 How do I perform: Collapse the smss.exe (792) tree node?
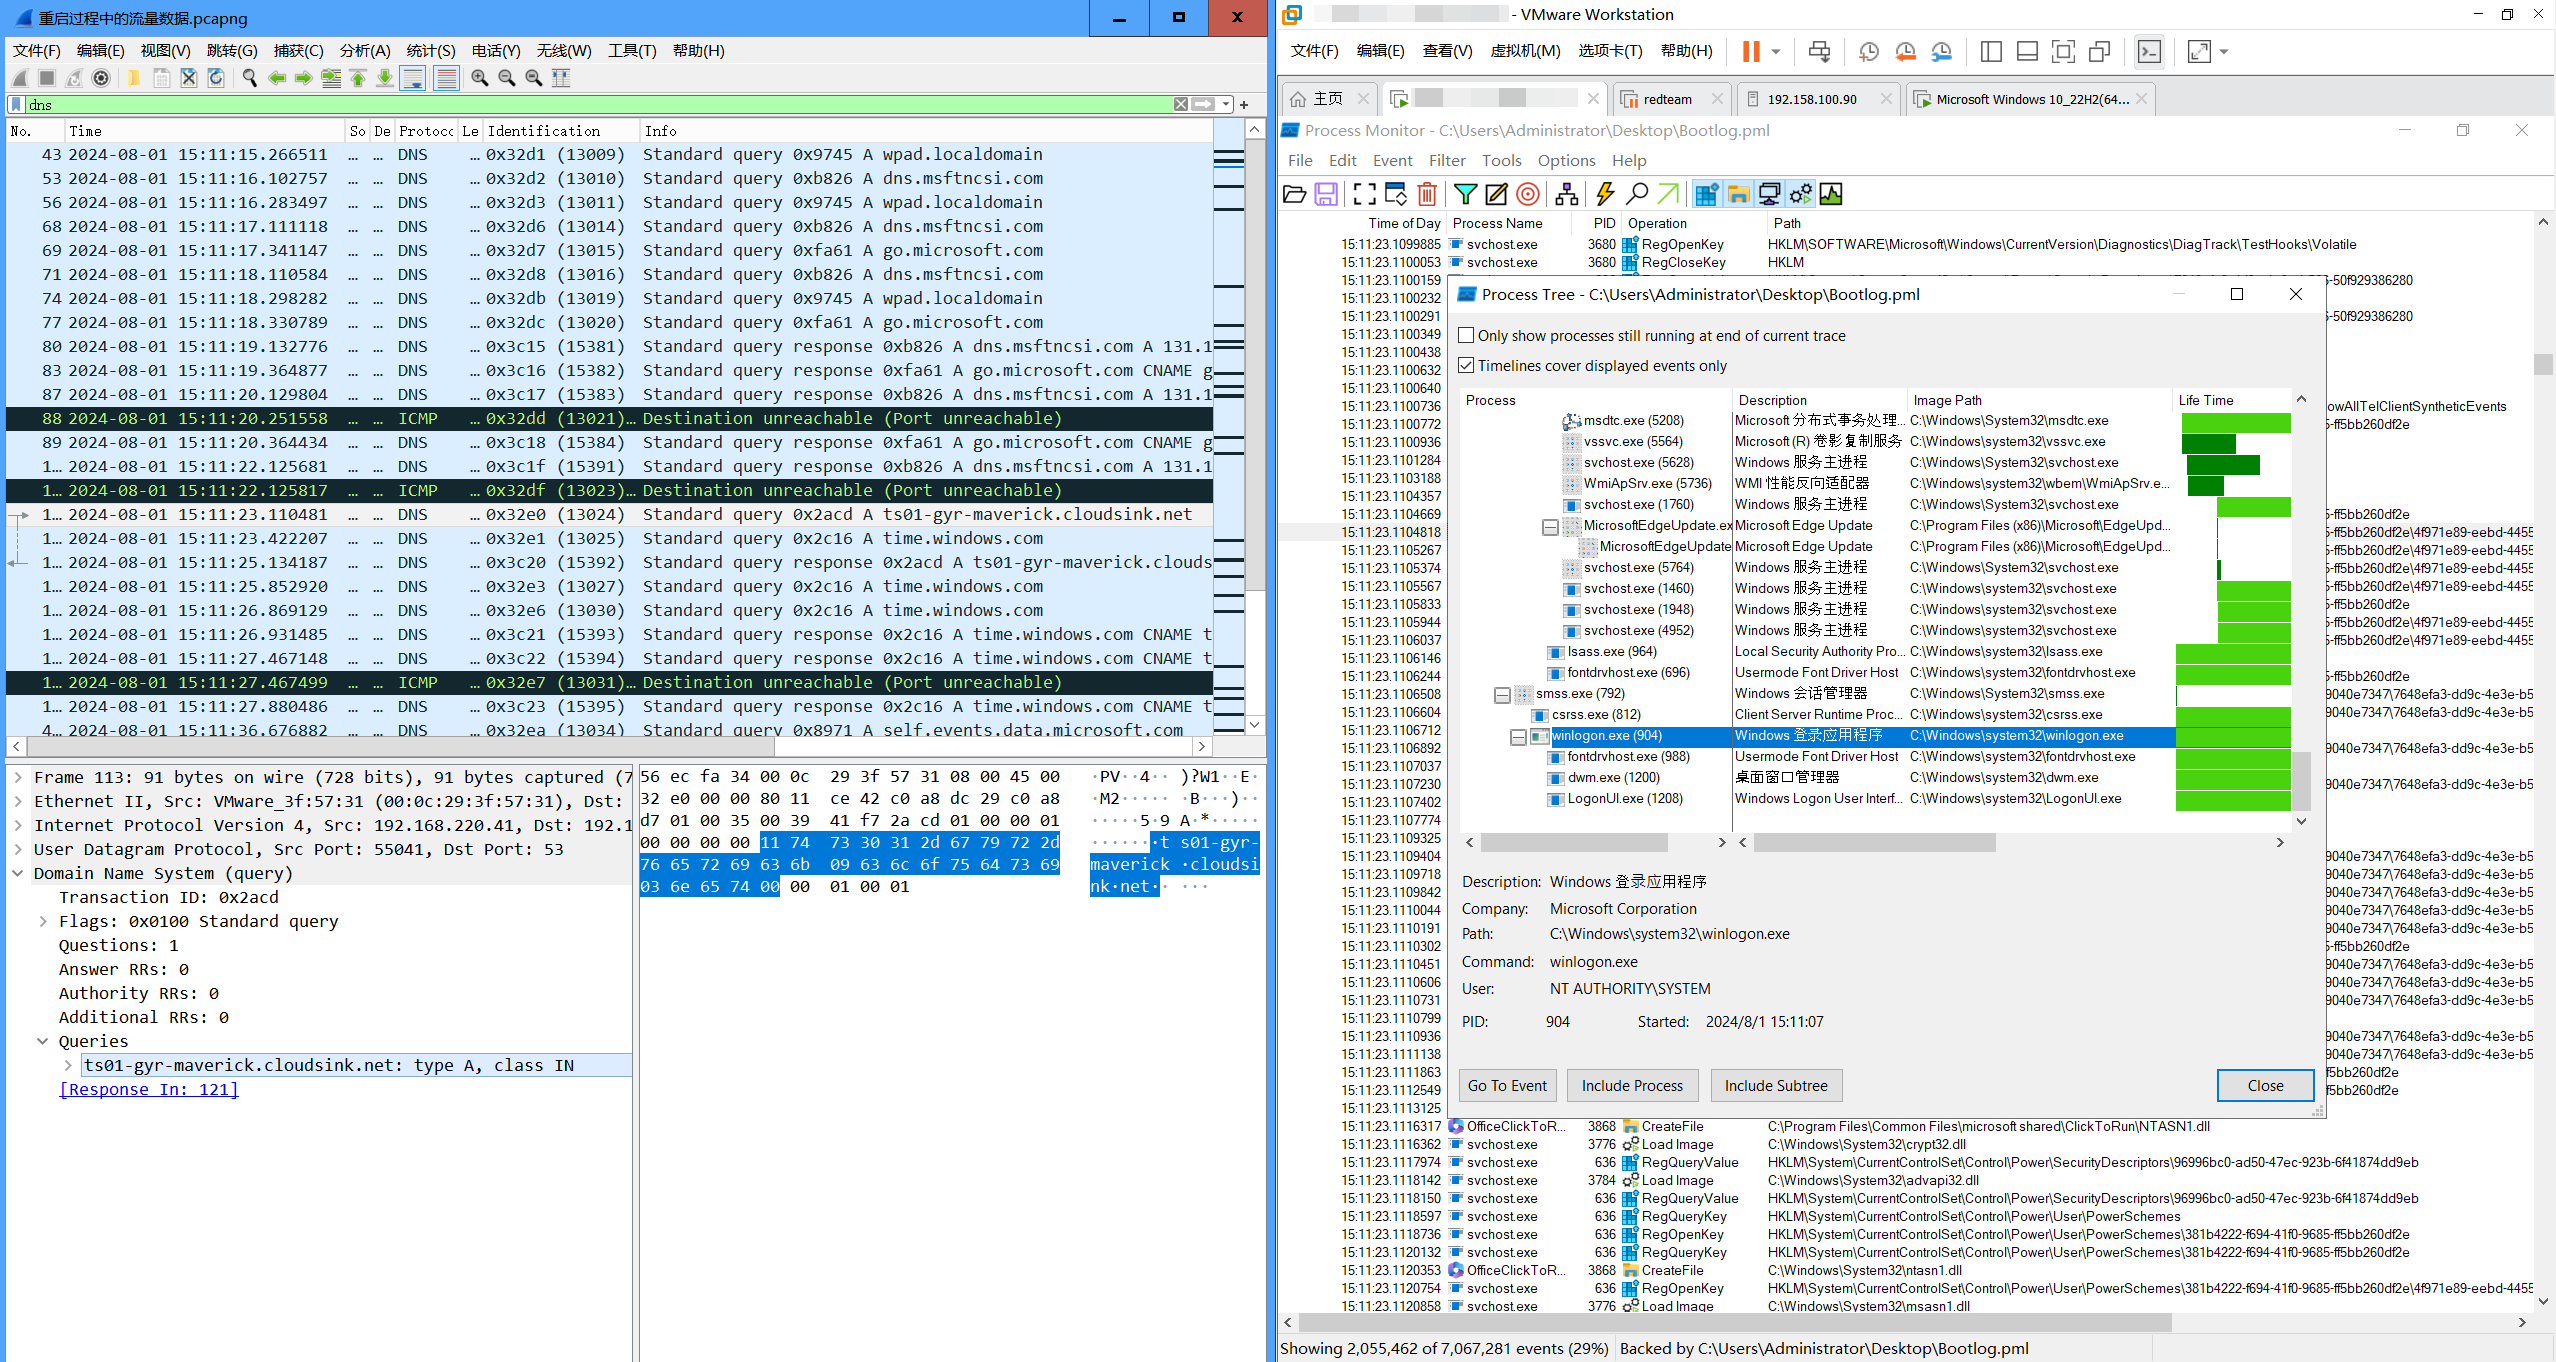coord(1502,694)
